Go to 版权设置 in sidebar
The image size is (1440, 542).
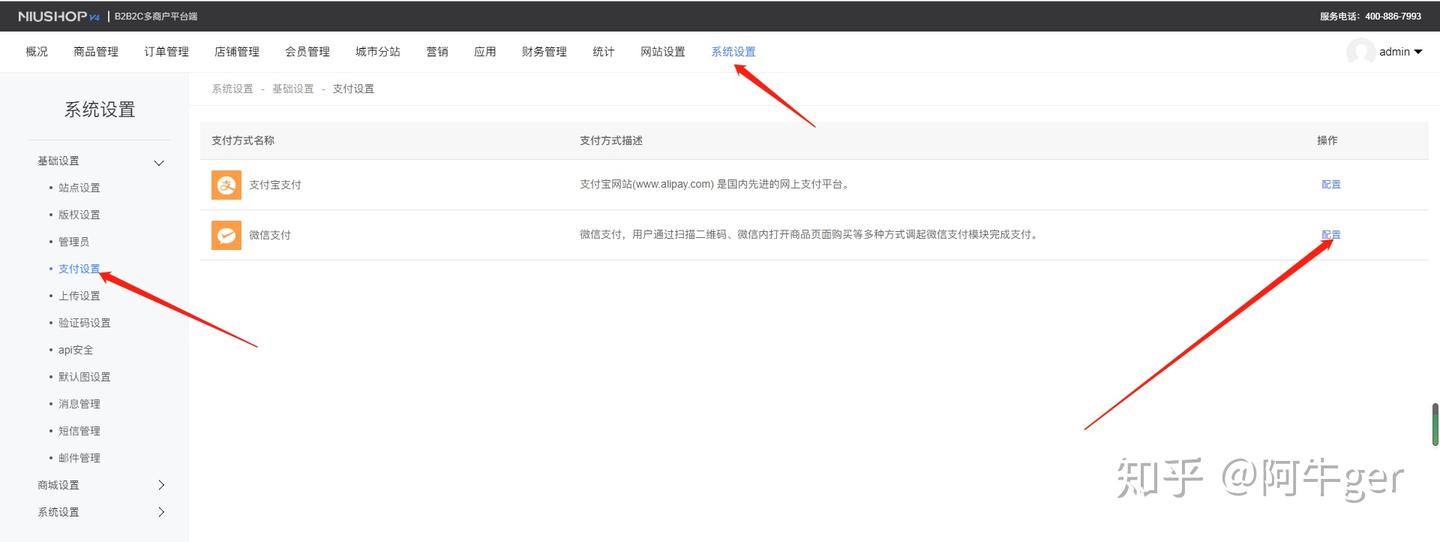coord(79,215)
